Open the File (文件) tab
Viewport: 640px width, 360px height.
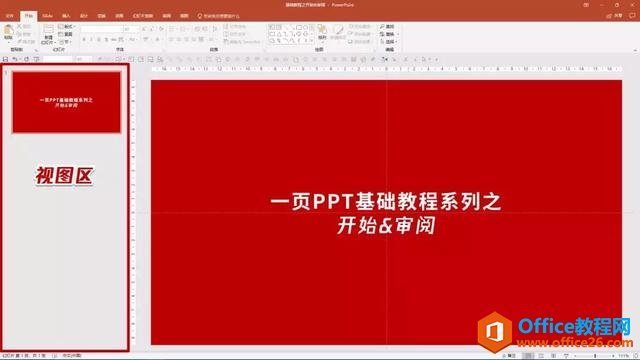pyautogui.click(x=9, y=16)
